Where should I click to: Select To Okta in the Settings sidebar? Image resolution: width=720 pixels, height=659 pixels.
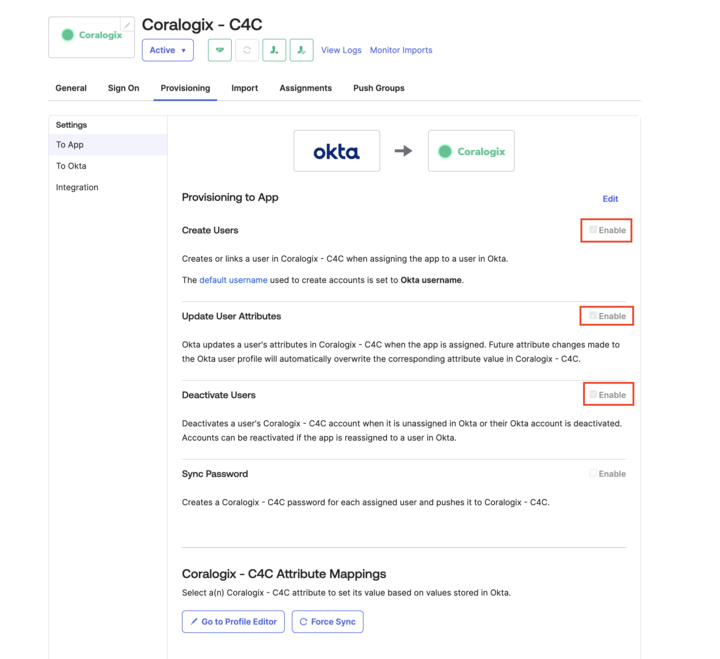(x=108, y=166)
